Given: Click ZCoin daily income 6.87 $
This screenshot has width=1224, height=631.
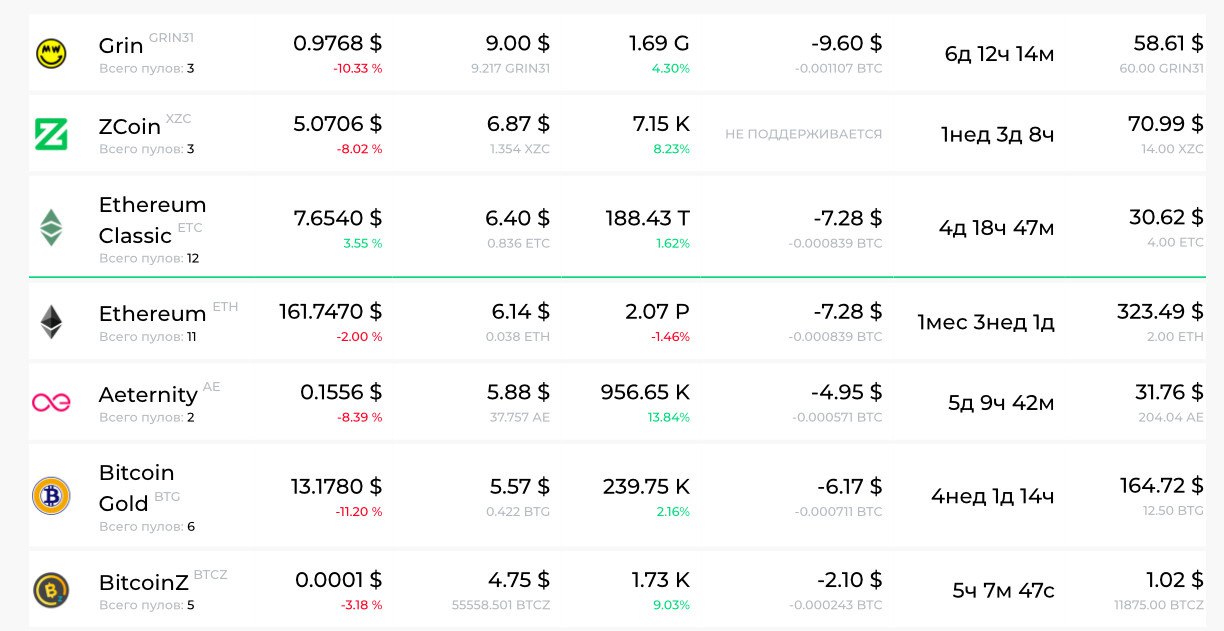Looking at the screenshot, I should tap(518, 124).
